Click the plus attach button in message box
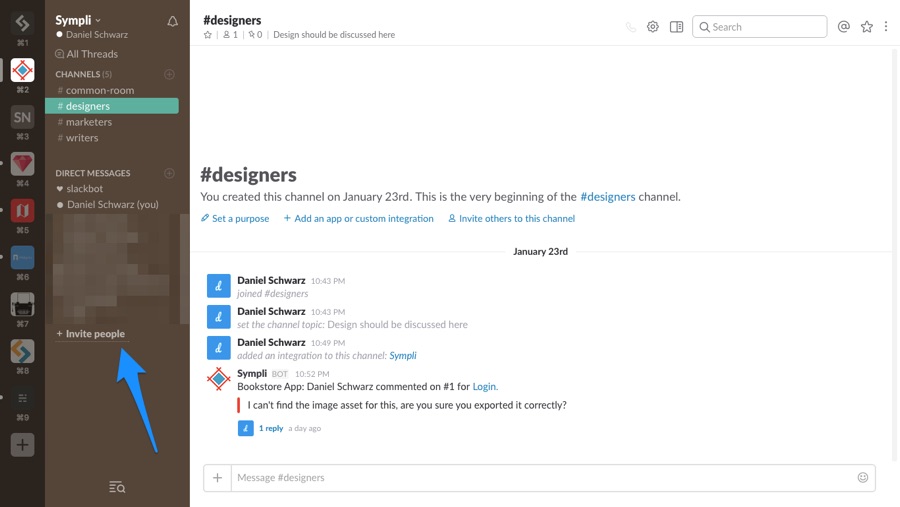Image resolution: width=900 pixels, height=507 pixels. pos(218,478)
